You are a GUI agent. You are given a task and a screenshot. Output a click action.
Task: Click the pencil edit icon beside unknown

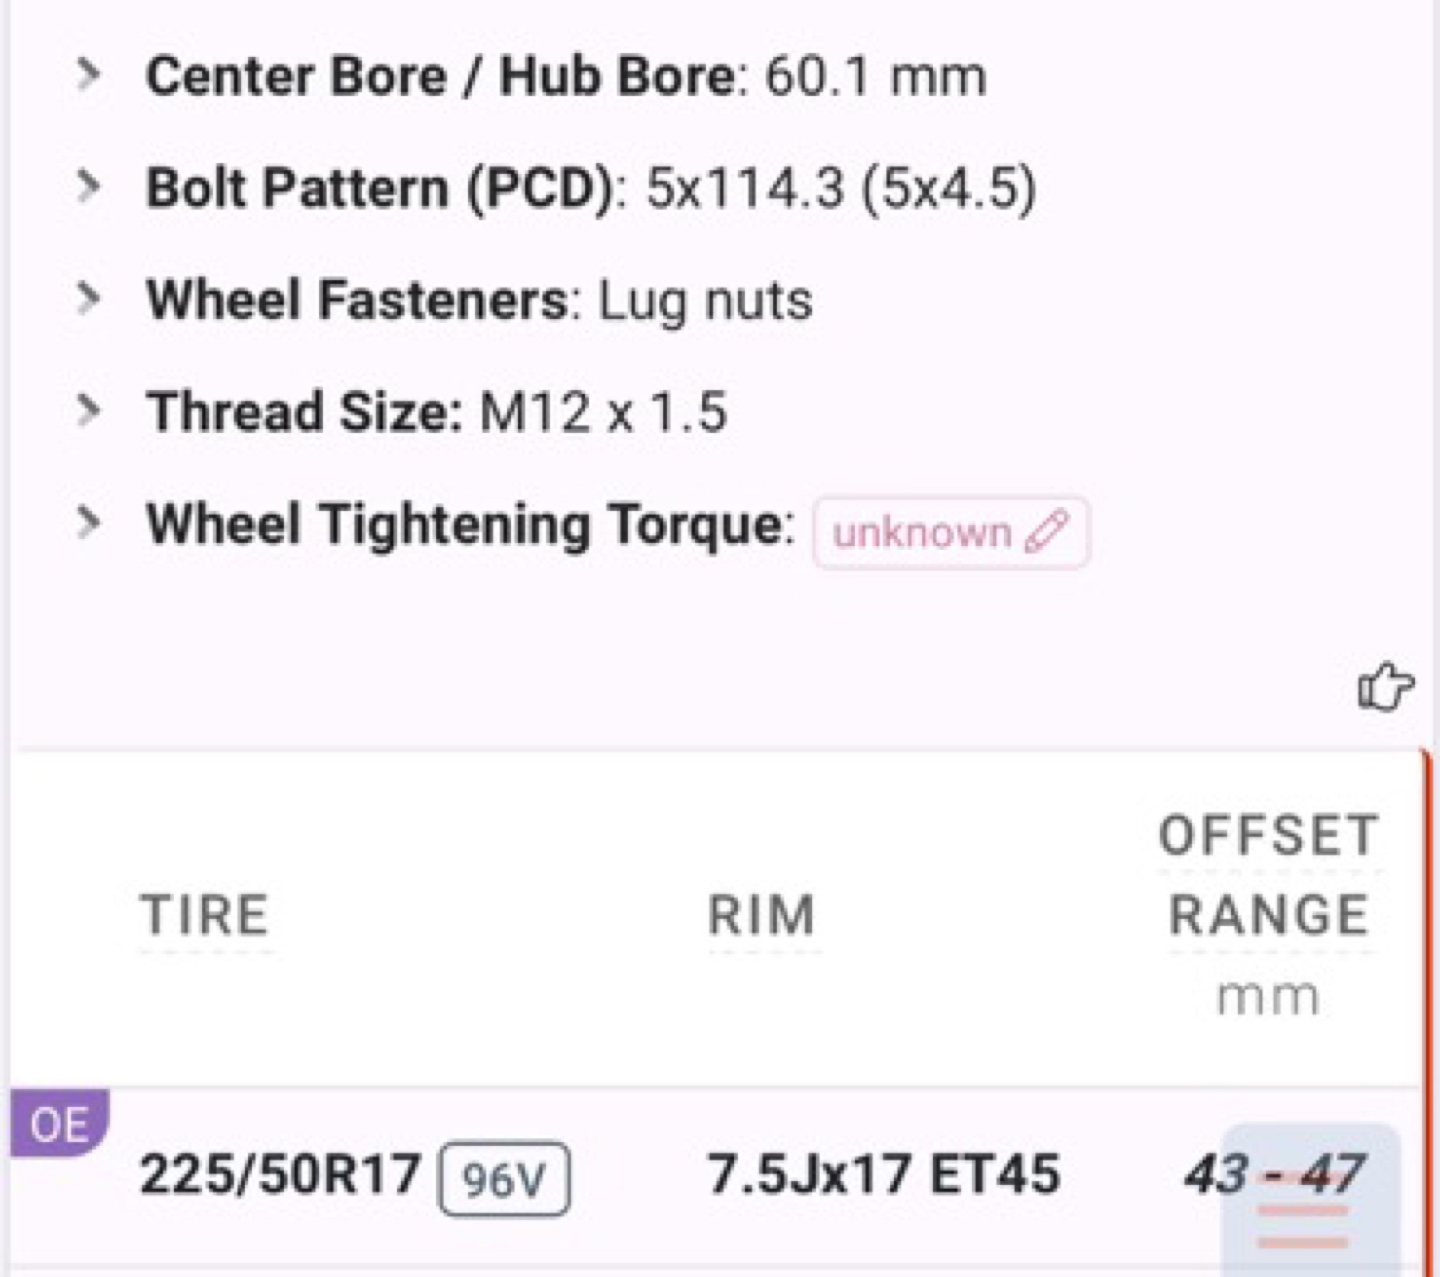(x=1047, y=532)
